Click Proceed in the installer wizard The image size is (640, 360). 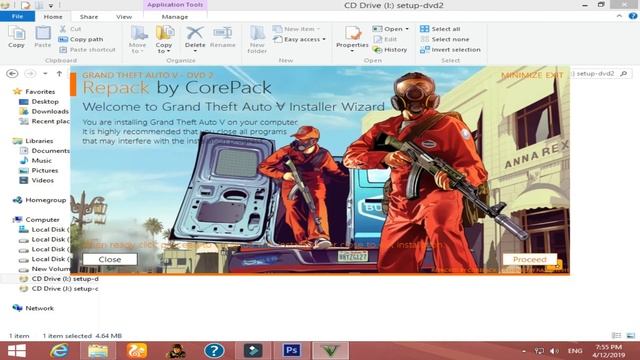(530, 259)
